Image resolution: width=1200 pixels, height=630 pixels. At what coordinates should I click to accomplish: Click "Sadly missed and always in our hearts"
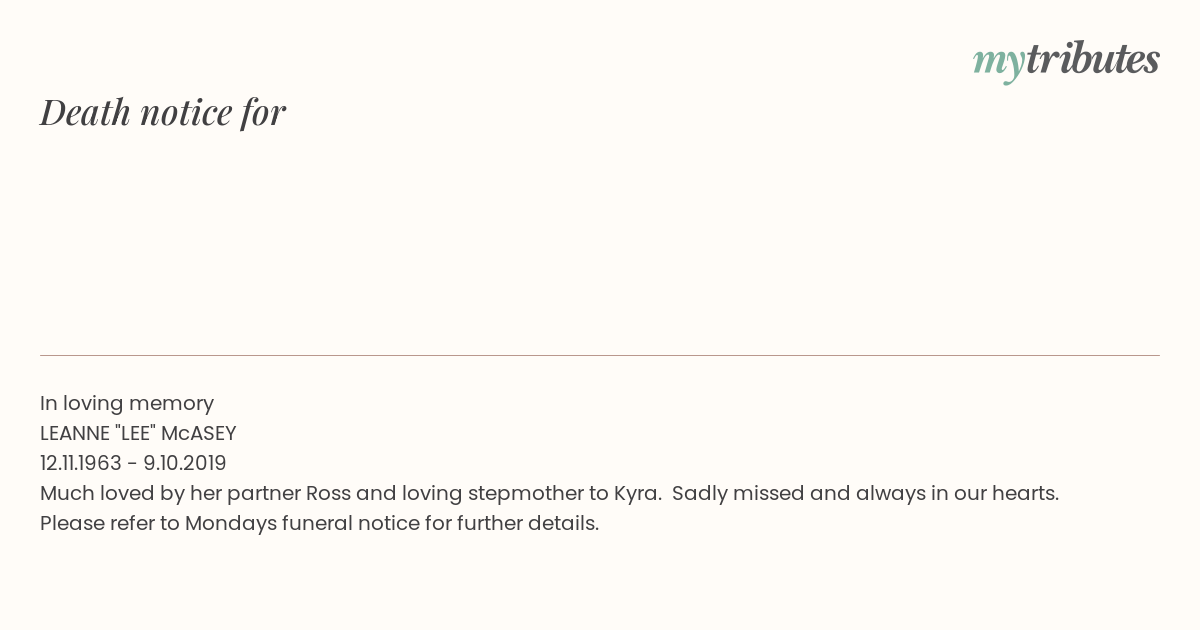(864, 494)
